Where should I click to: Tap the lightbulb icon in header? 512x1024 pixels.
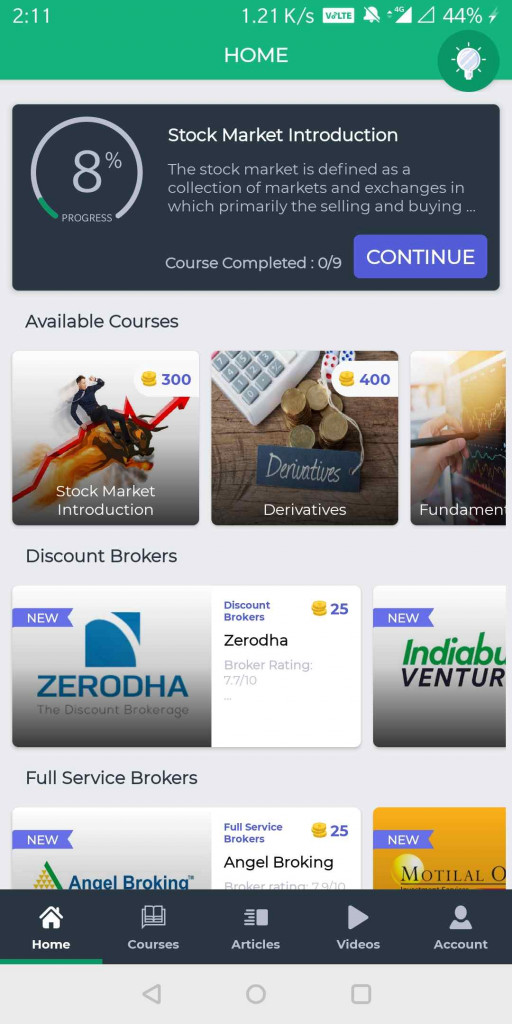[468, 61]
